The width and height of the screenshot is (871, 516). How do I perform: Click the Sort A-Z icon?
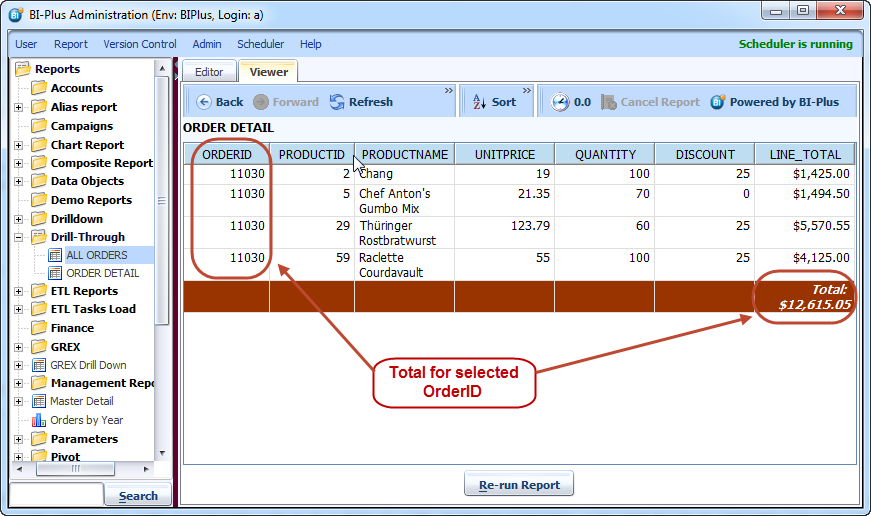tap(478, 102)
